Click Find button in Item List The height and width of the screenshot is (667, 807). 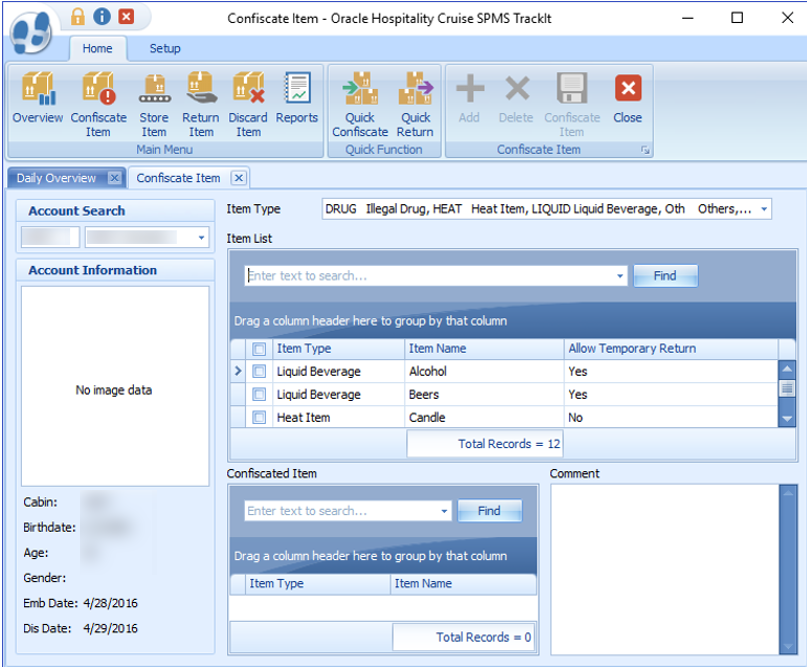click(665, 276)
